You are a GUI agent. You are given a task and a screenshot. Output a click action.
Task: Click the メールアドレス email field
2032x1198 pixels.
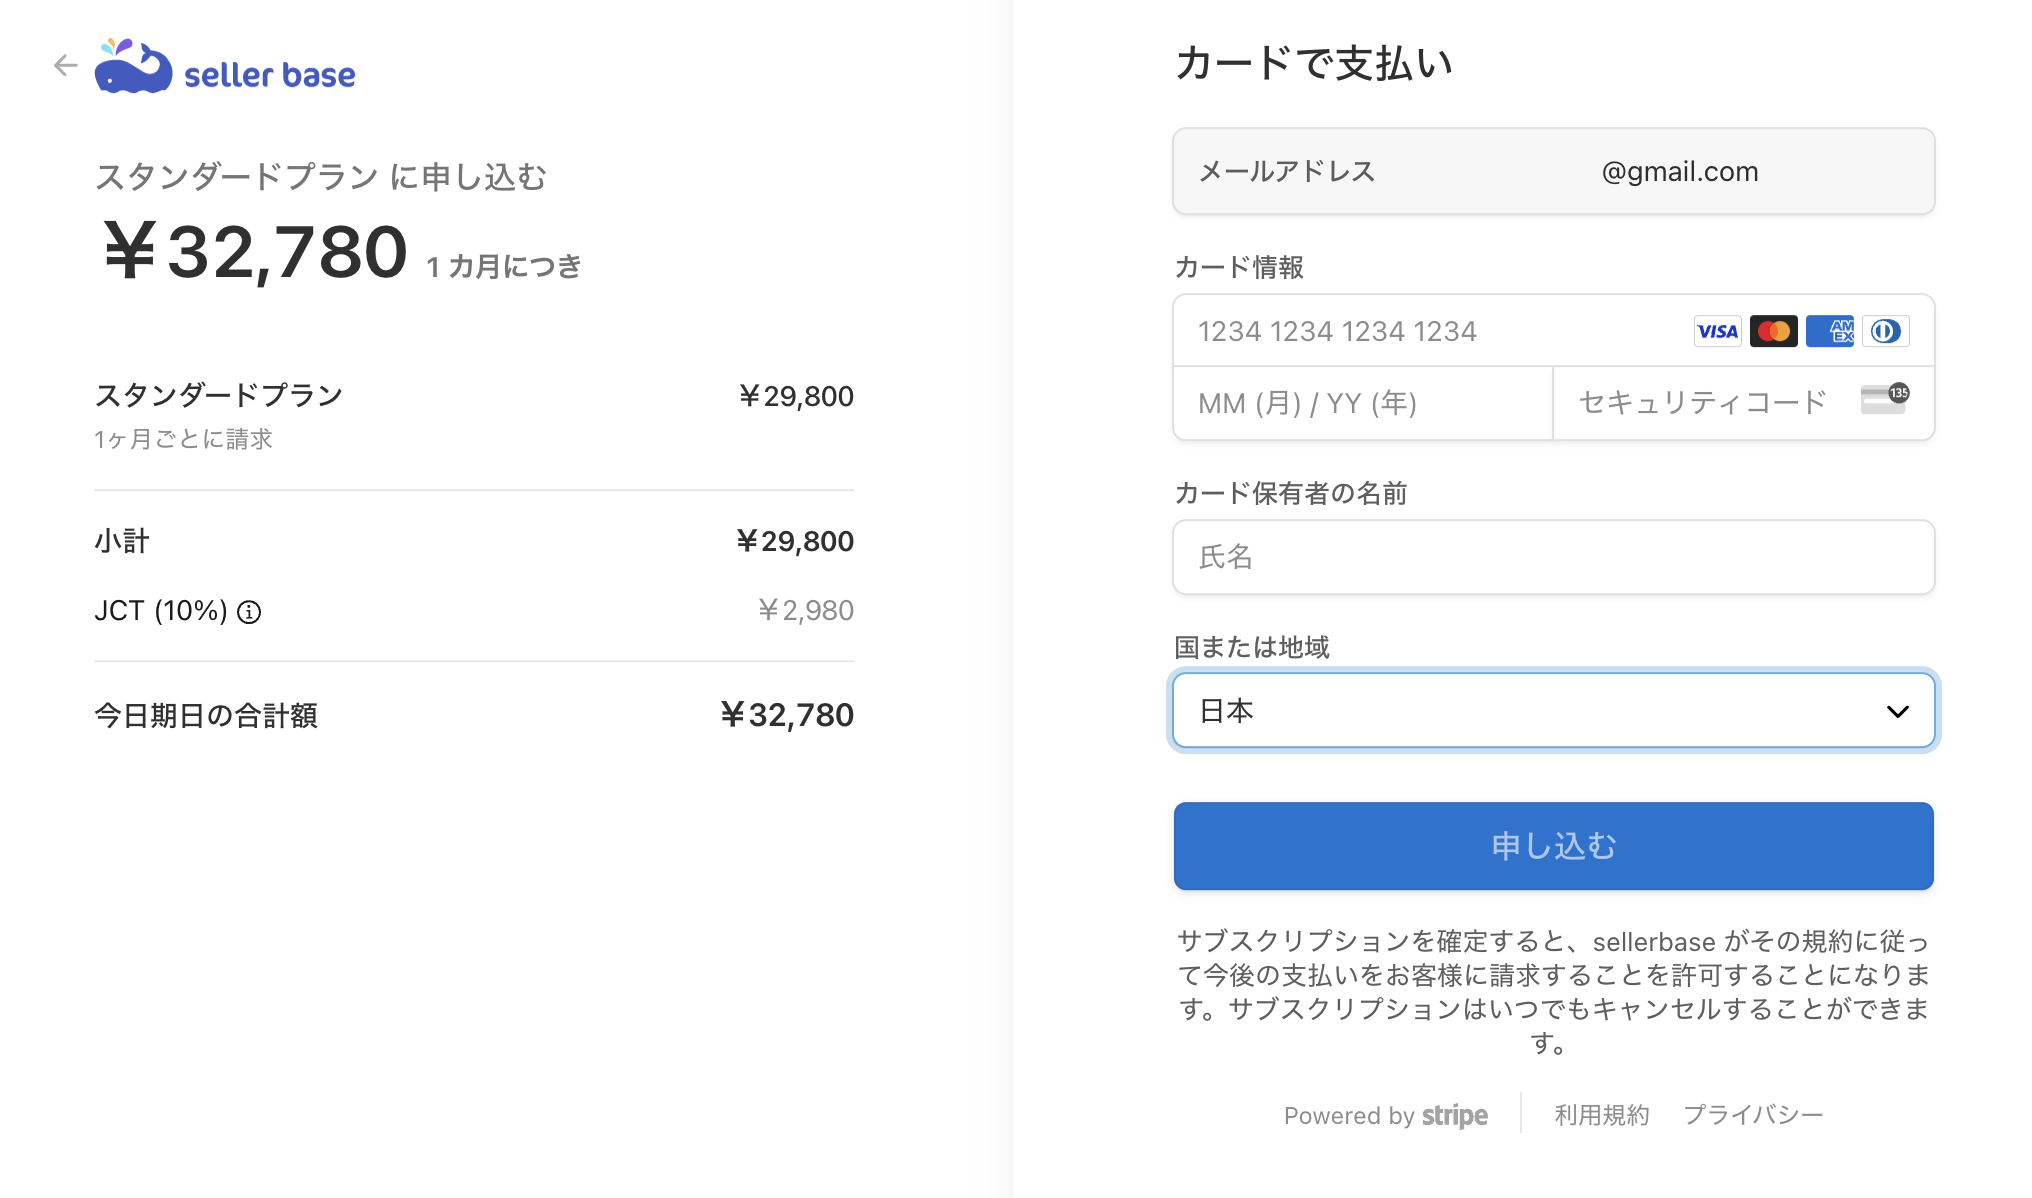[1553, 171]
